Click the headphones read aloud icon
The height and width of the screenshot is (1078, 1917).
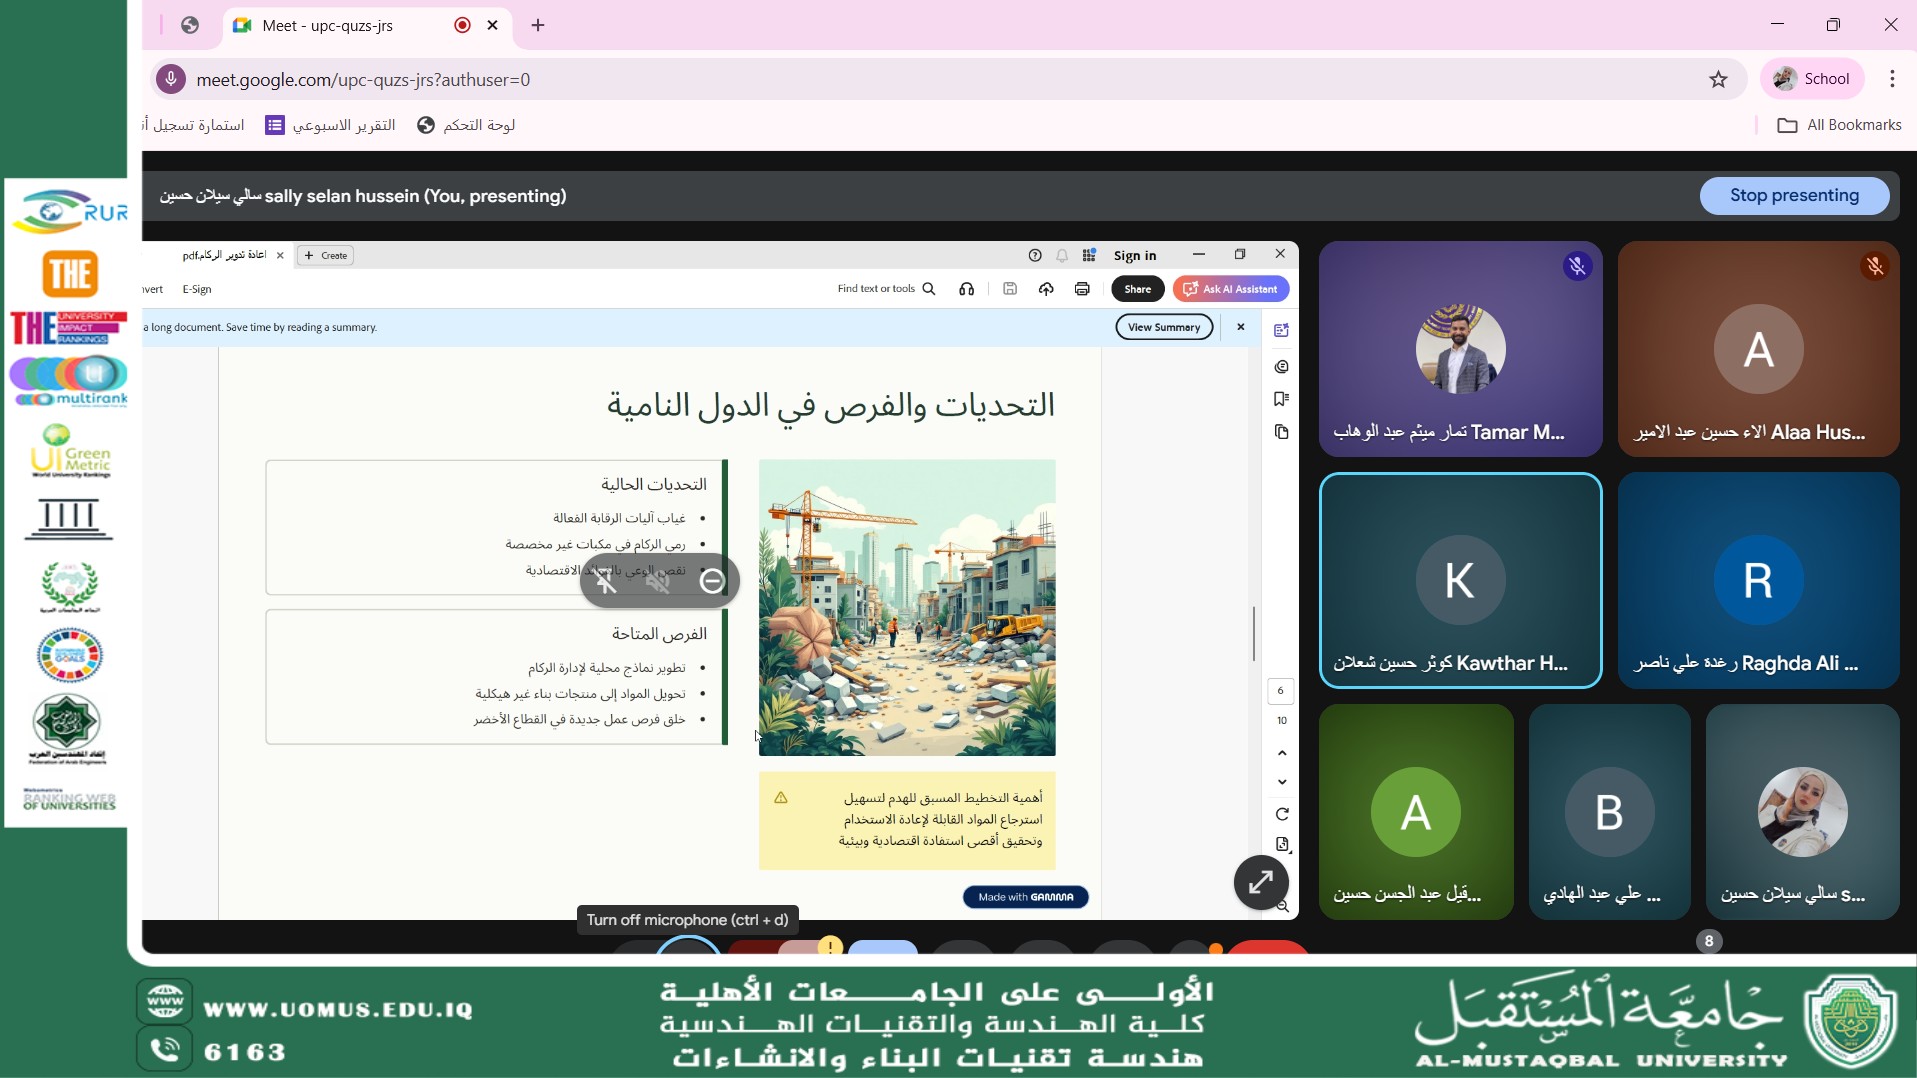pyautogui.click(x=966, y=289)
